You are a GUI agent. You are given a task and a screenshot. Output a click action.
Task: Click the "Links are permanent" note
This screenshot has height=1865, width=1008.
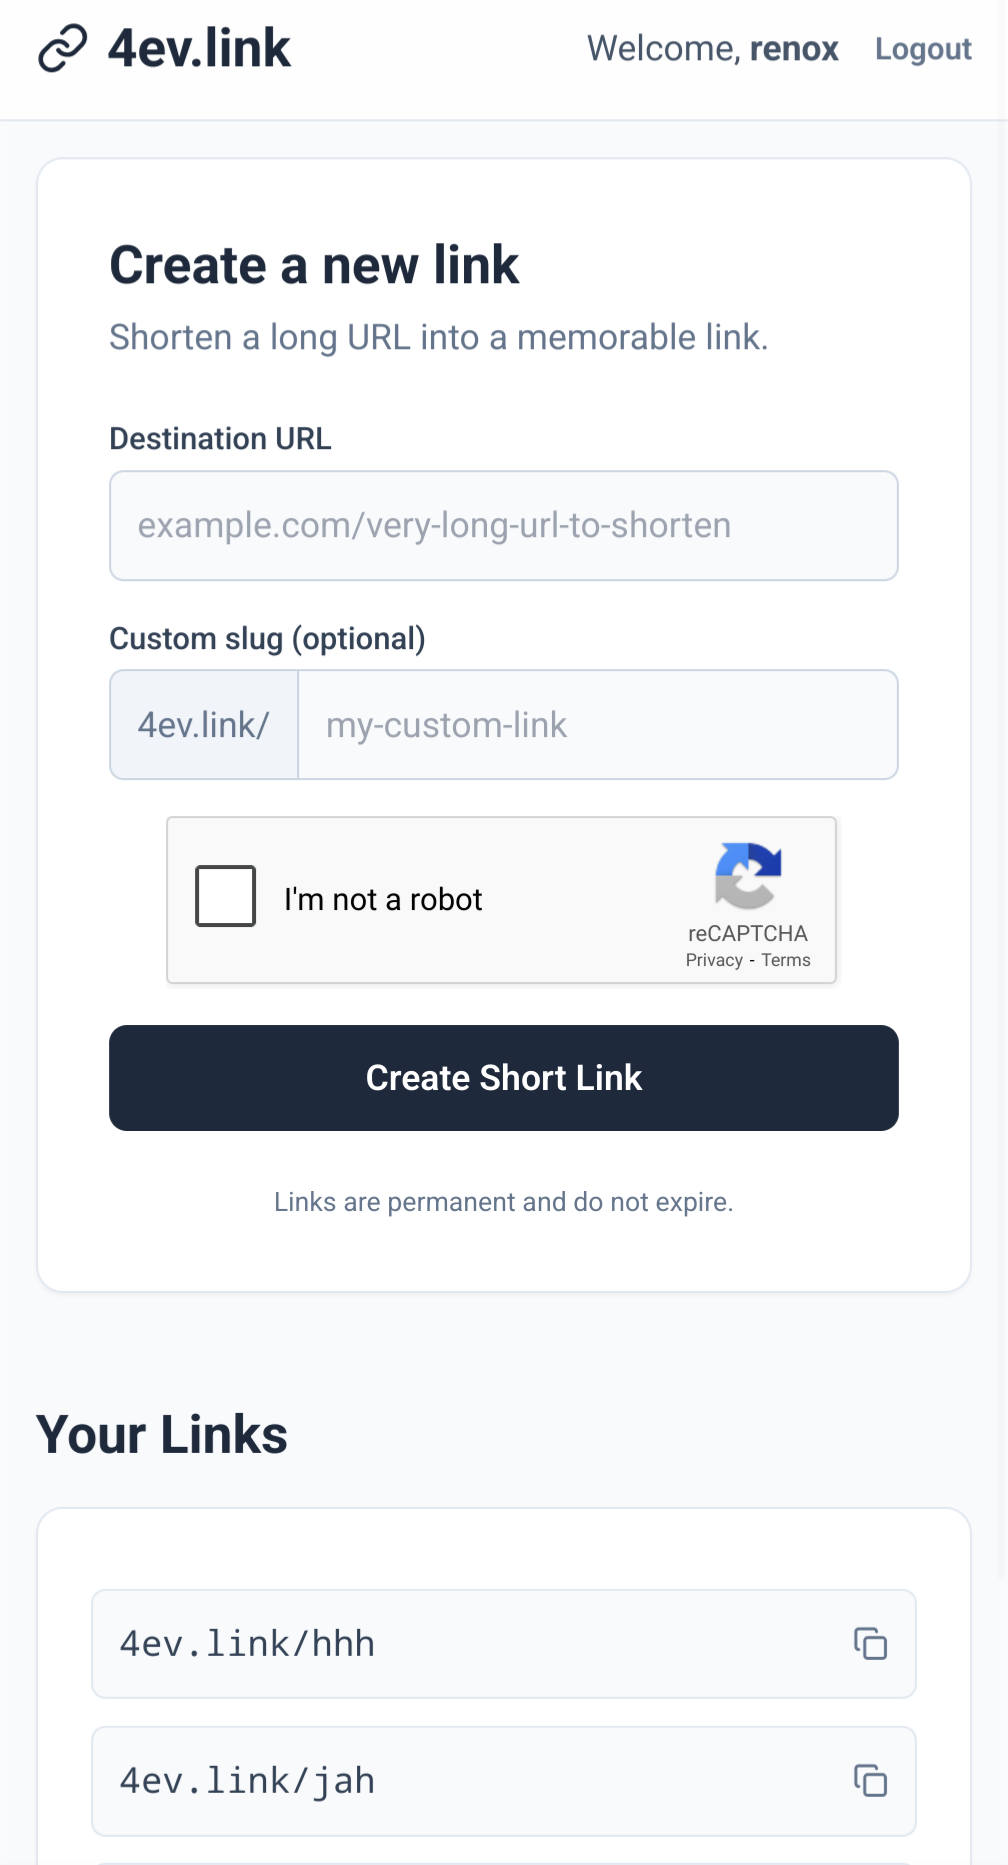click(503, 1202)
